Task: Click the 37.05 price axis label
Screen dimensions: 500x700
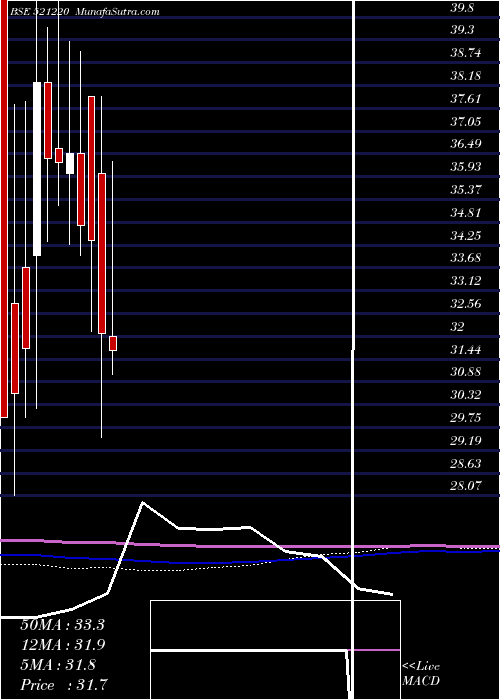Action: tap(465, 121)
